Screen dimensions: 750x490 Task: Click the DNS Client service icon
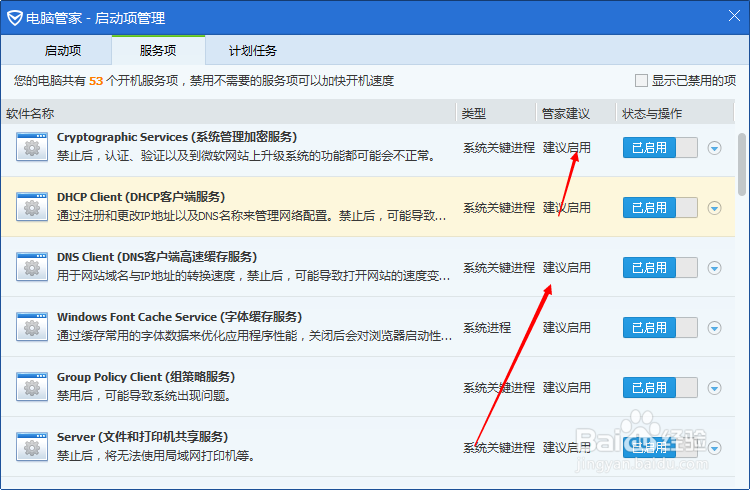pyautogui.click(x=32, y=267)
